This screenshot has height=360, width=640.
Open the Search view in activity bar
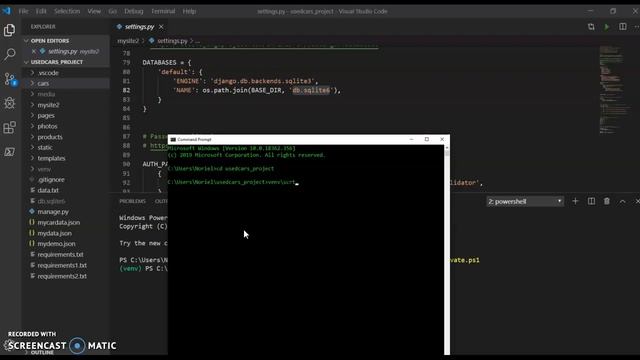[x=9, y=54]
